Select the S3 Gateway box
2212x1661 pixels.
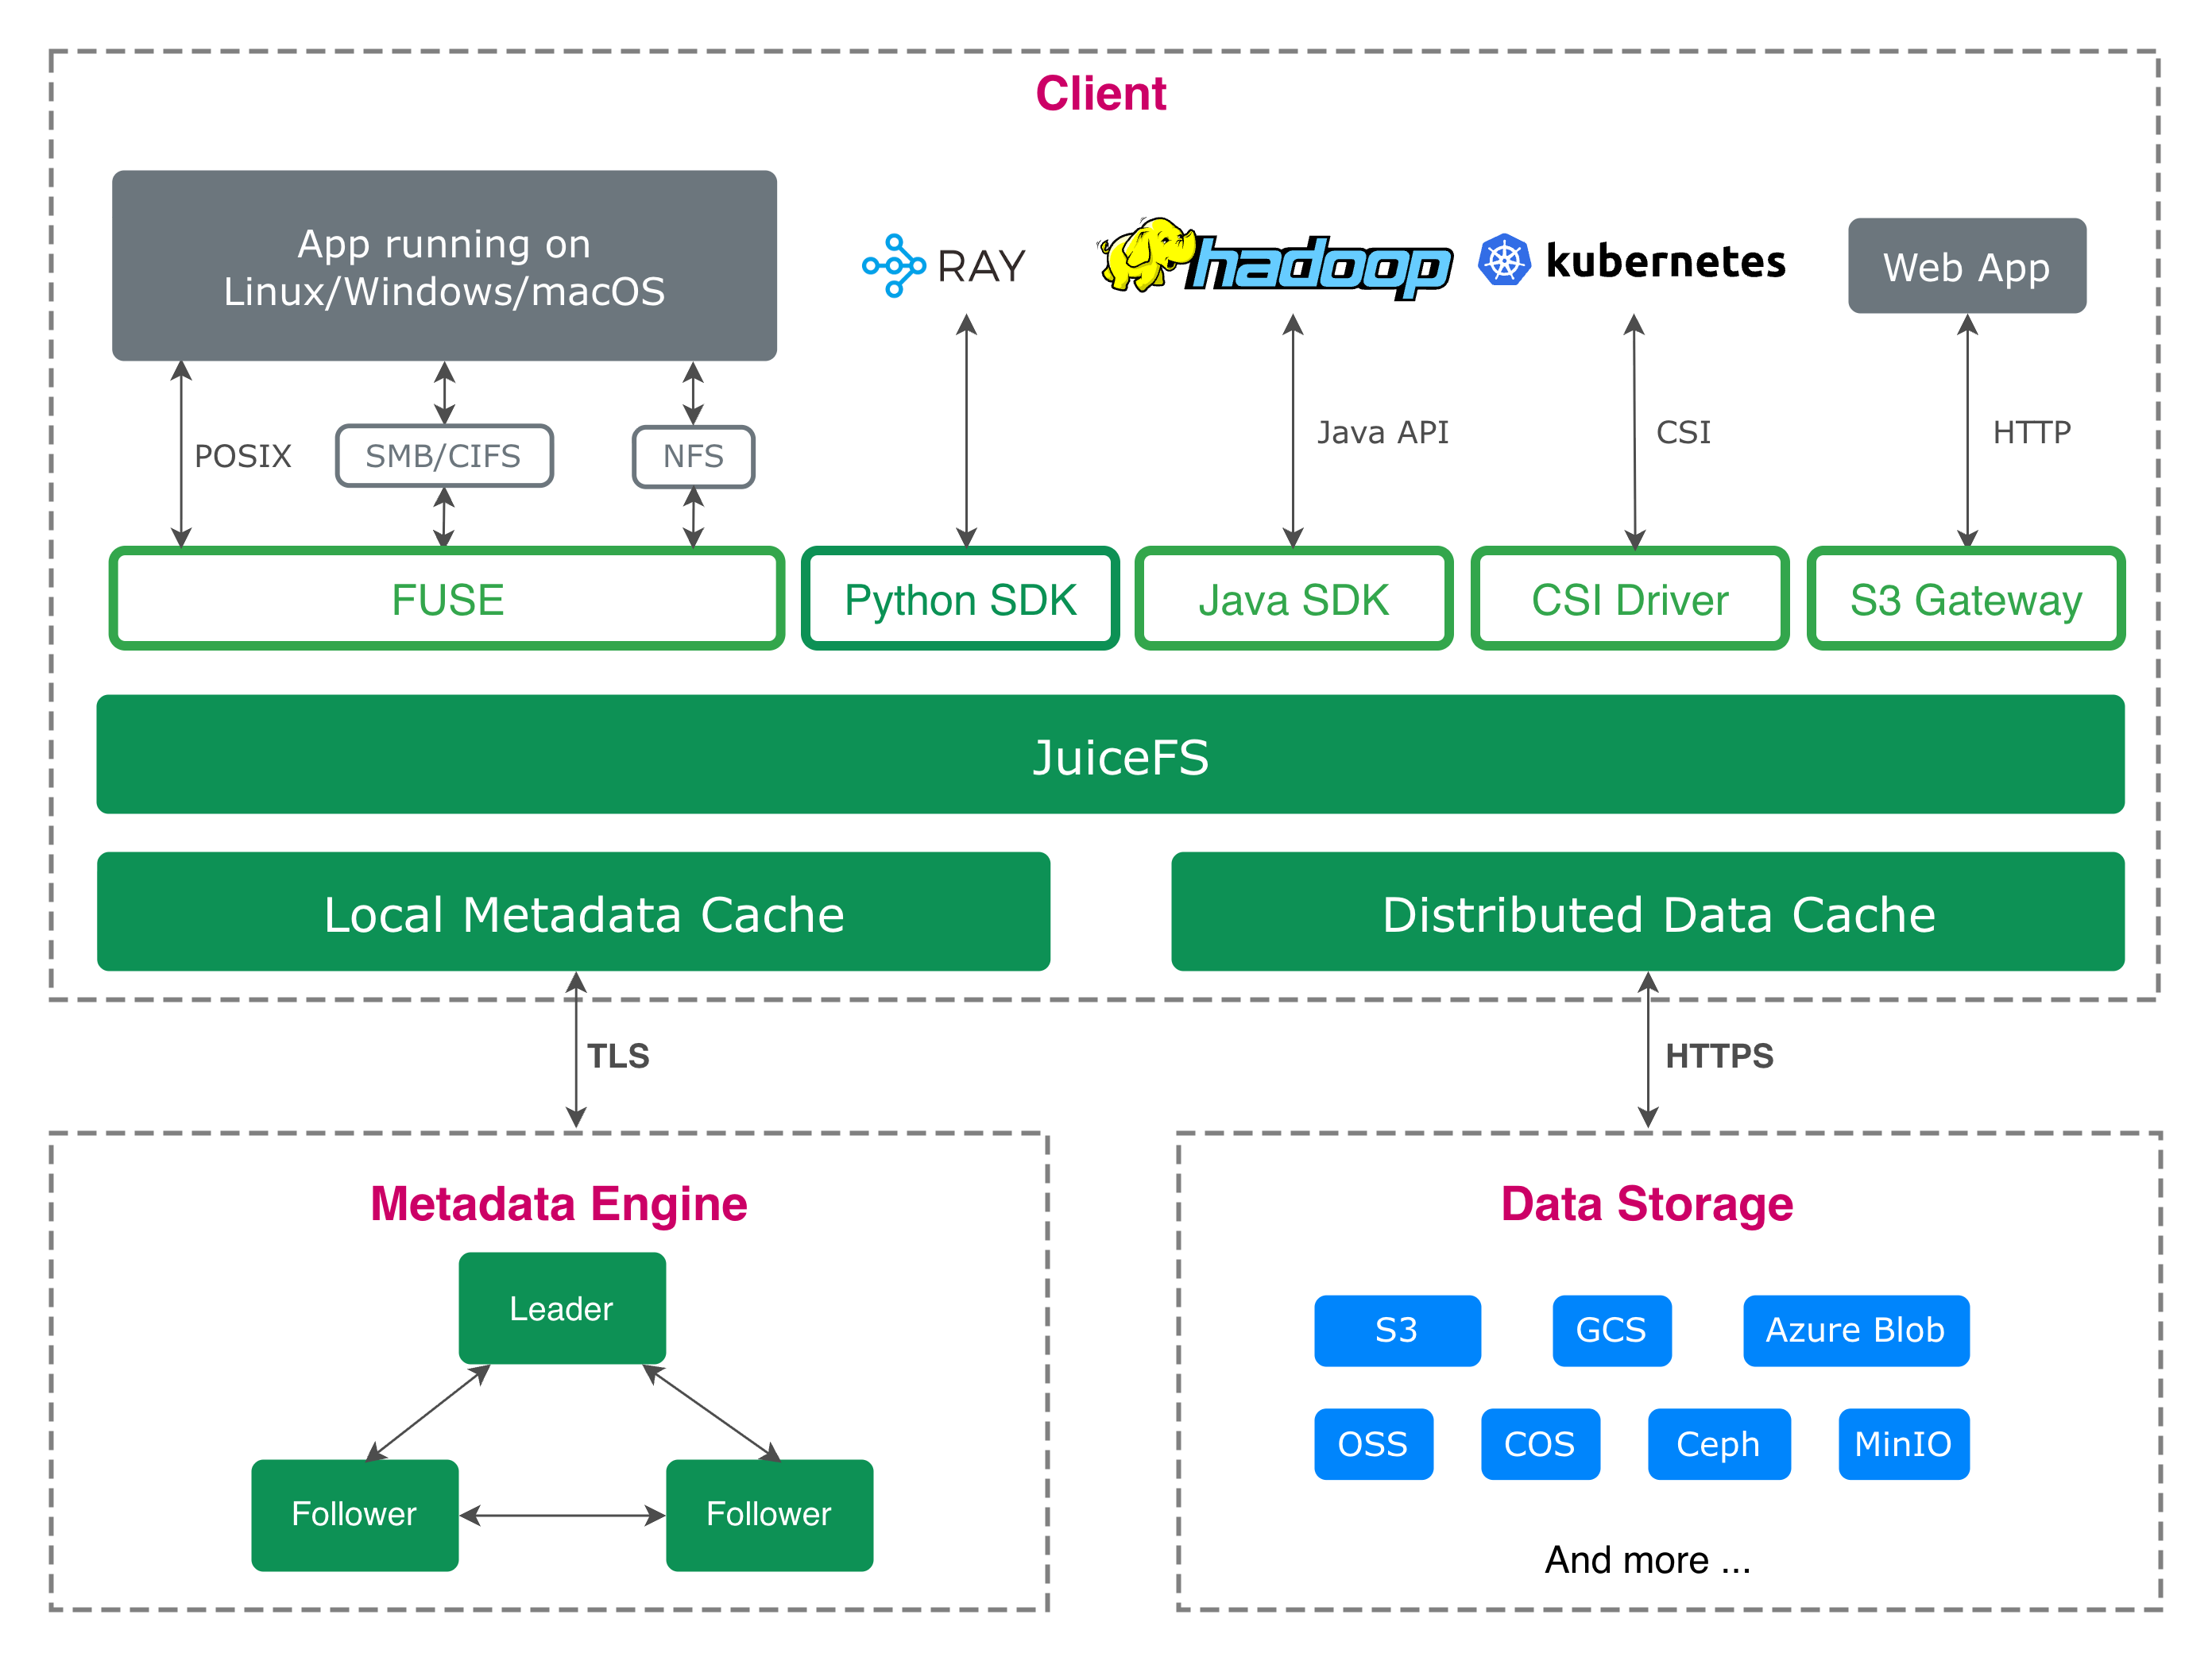tap(1965, 600)
